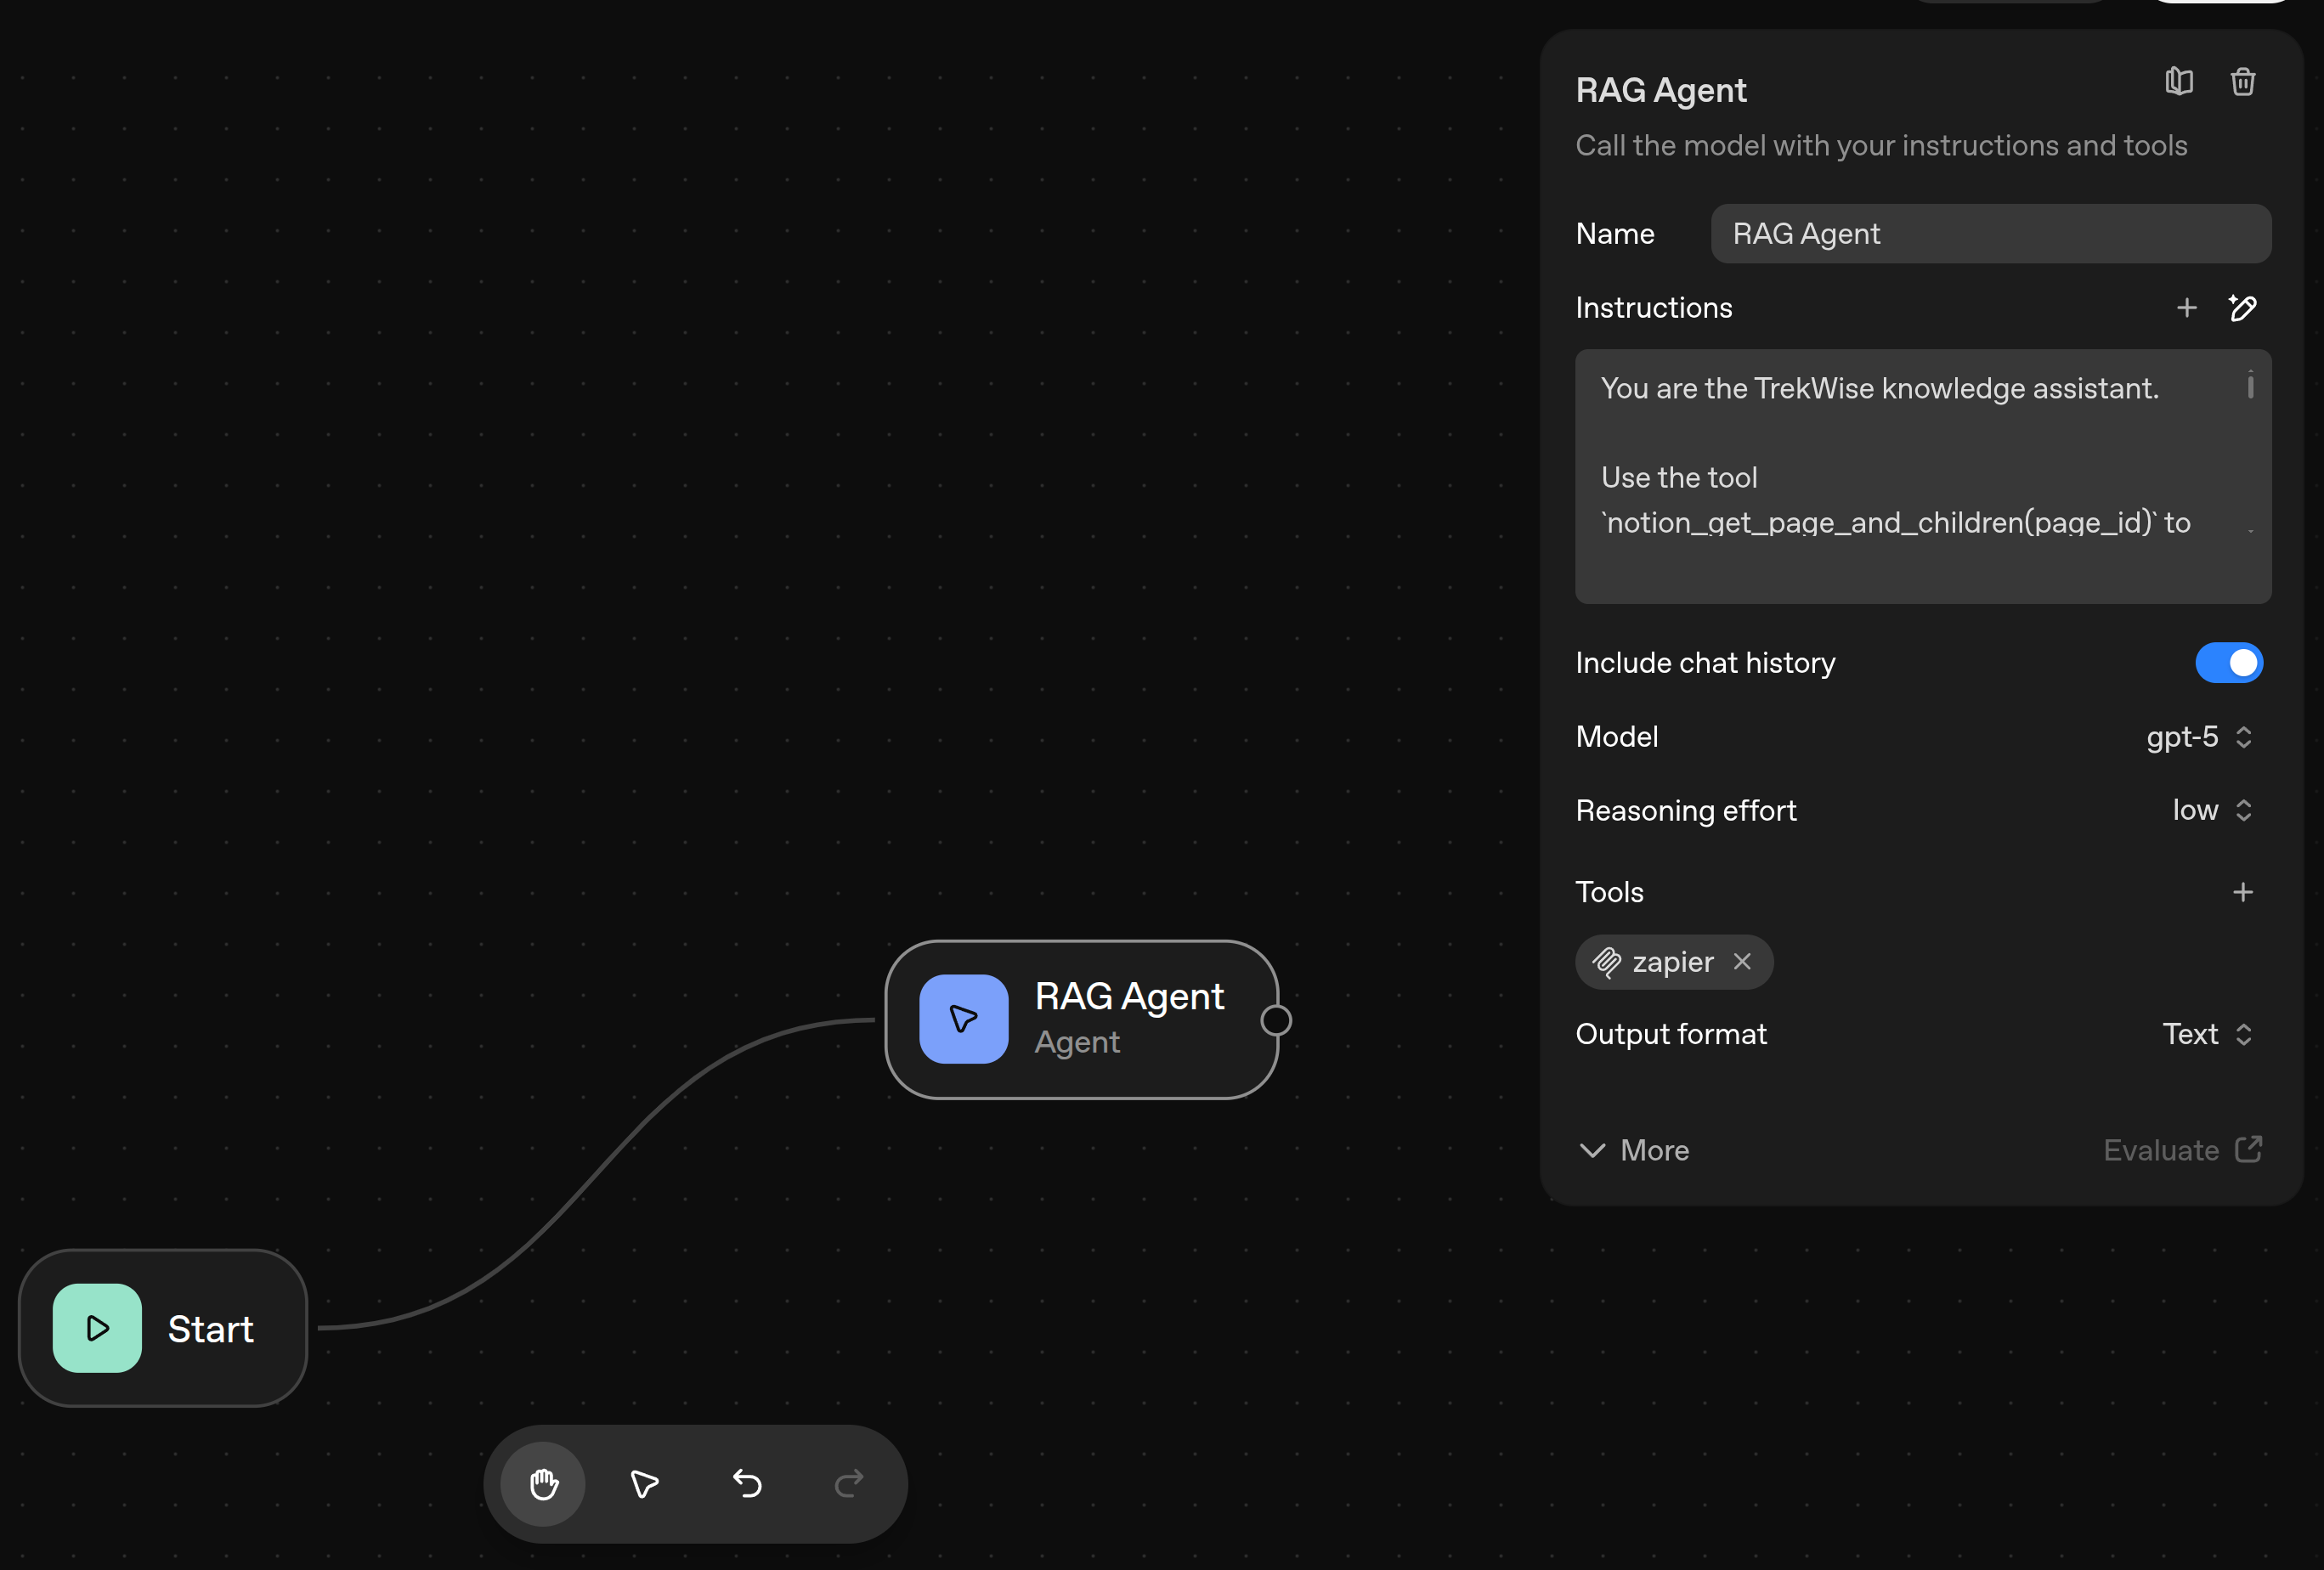Image resolution: width=2324 pixels, height=1570 pixels.
Task: Open the Model dropdown showing gpt-5
Action: [2198, 737]
